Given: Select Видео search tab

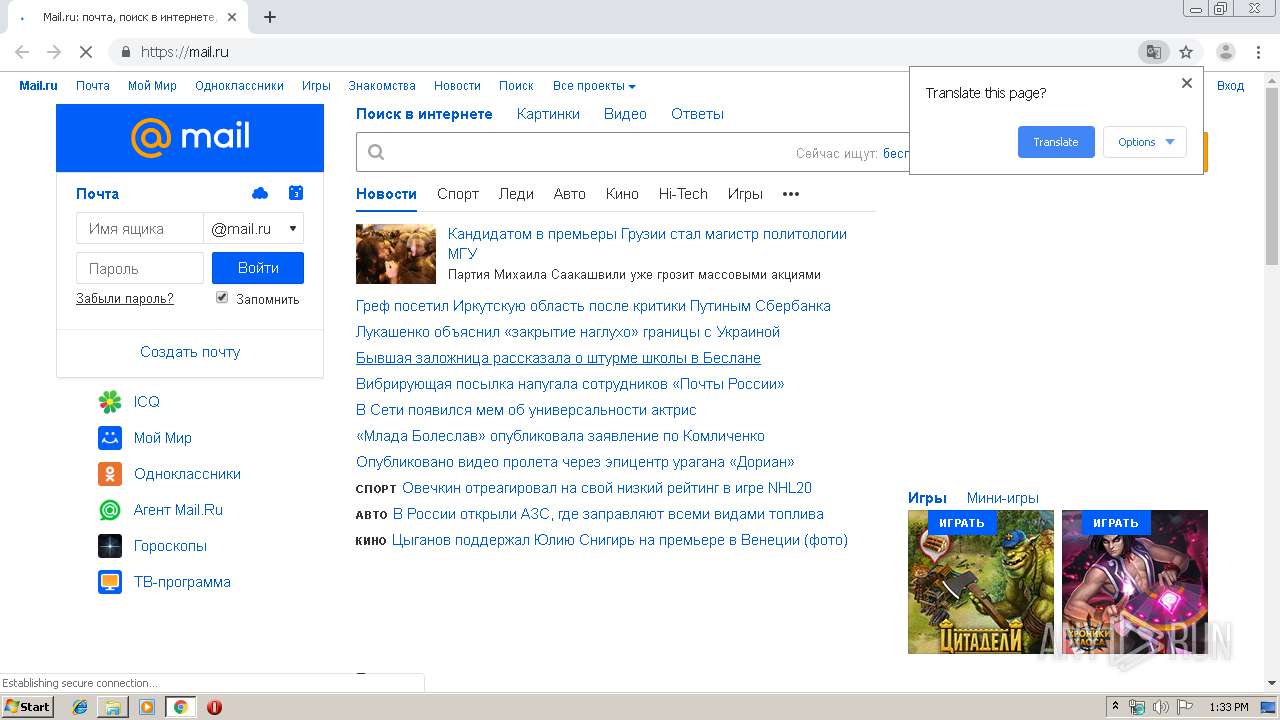Looking at the screenshot, I should (625, 114).
